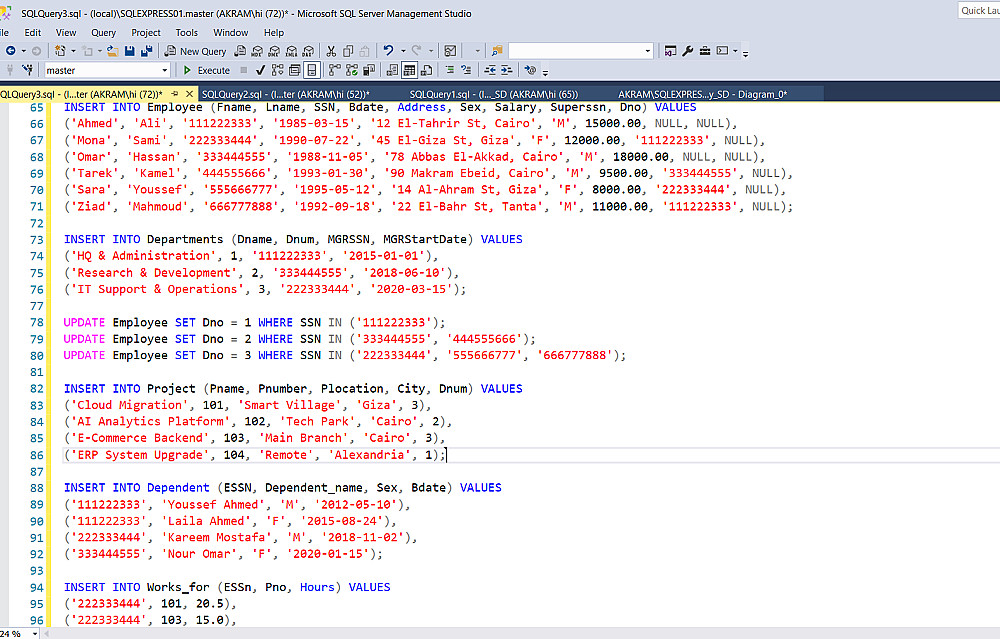The width and height of the screenshot is (1000, 639).
Task: Click the New Query button
Action: click(x=195, y=51)
